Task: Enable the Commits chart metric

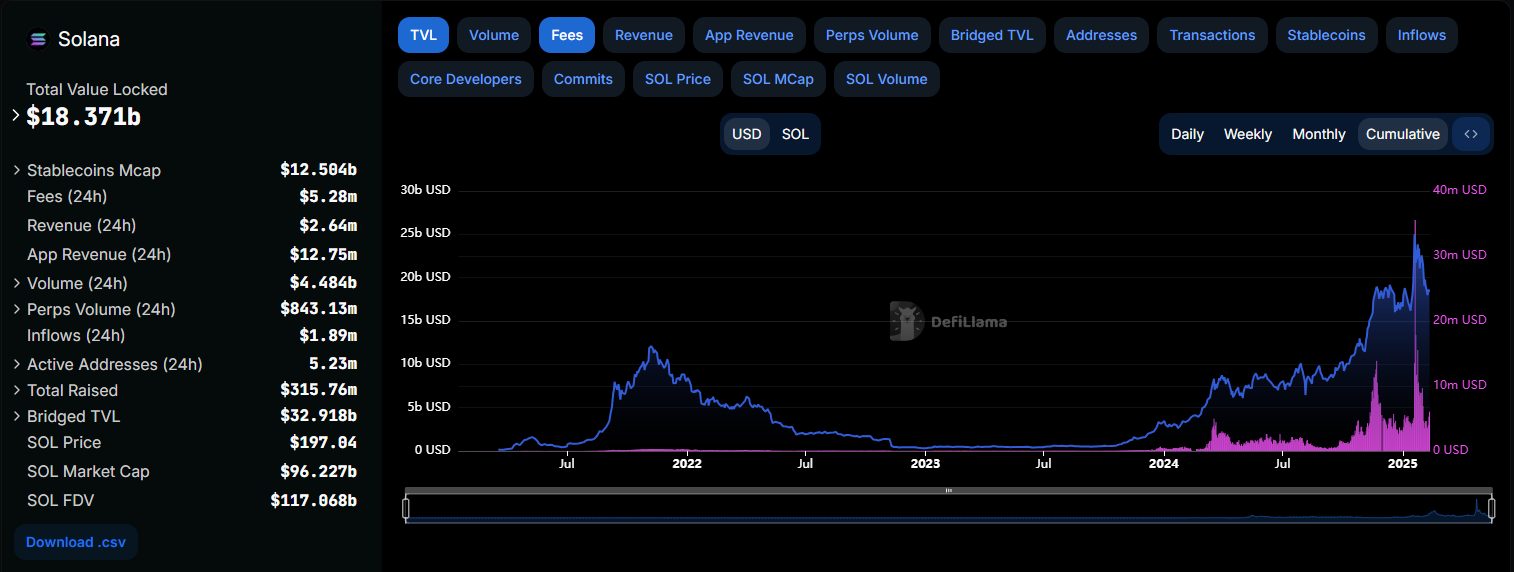Action: (583, 79)
